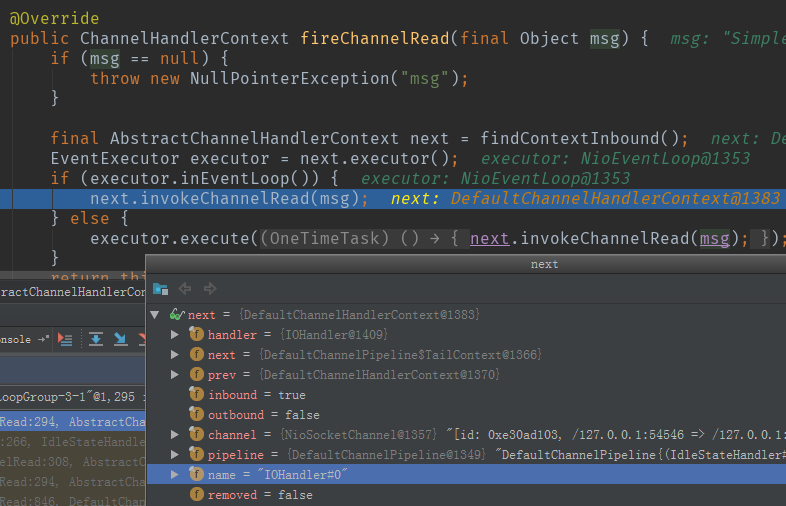
Task: Click the forward arrow in the next popup toolbar
Action: coord(210,288)
